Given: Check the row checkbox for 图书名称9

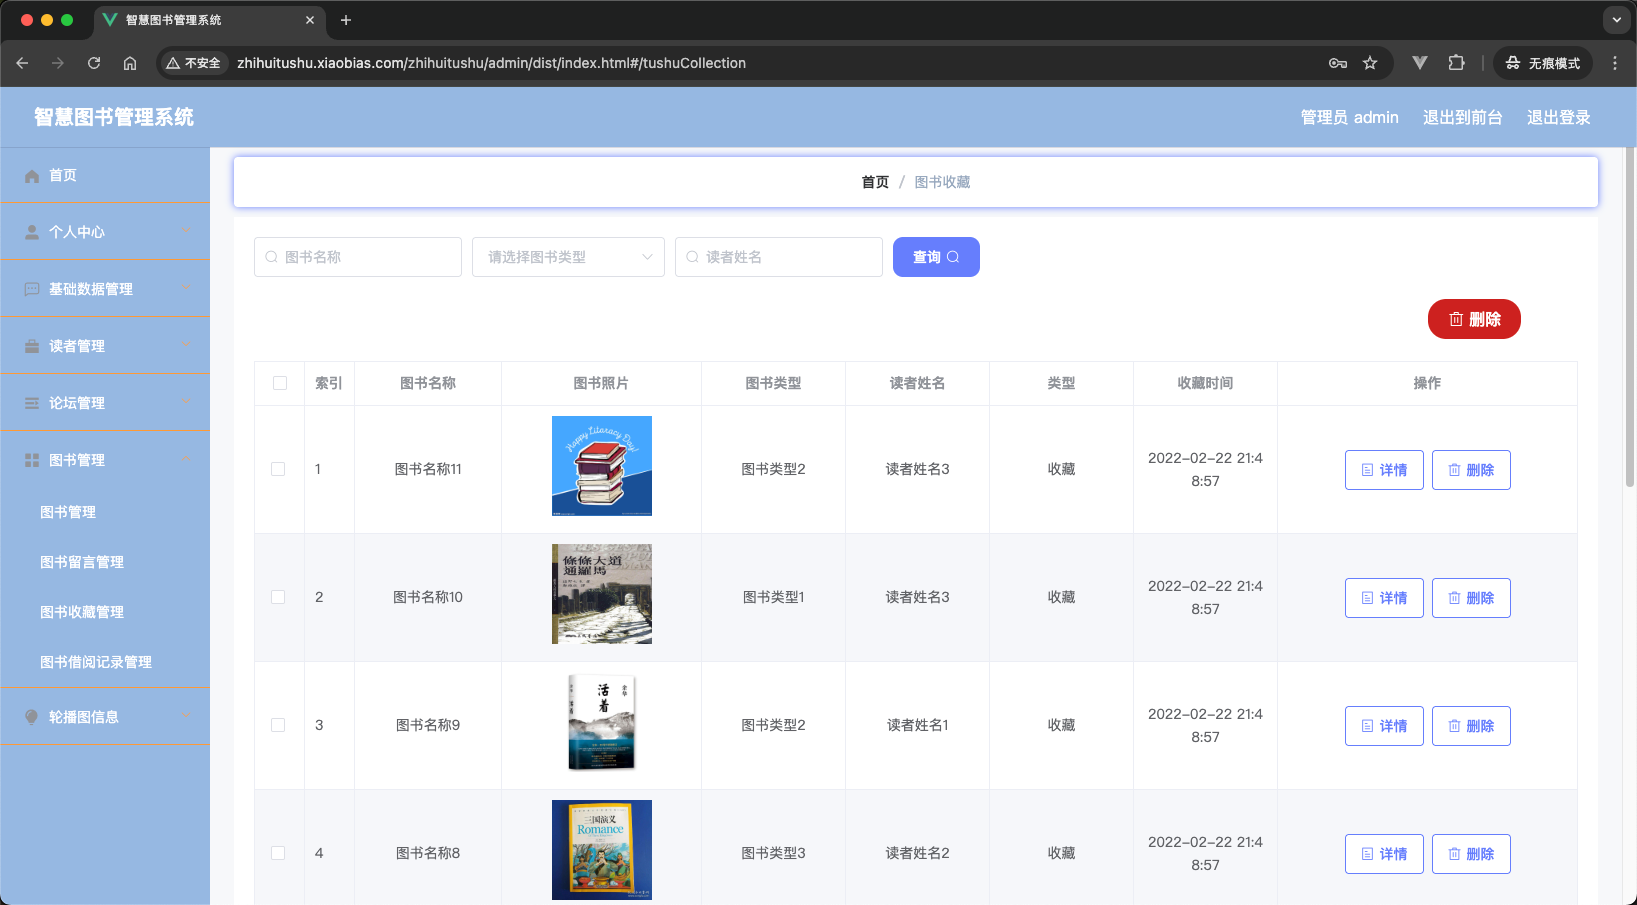Looking at the screenshot, I should 278,725.
